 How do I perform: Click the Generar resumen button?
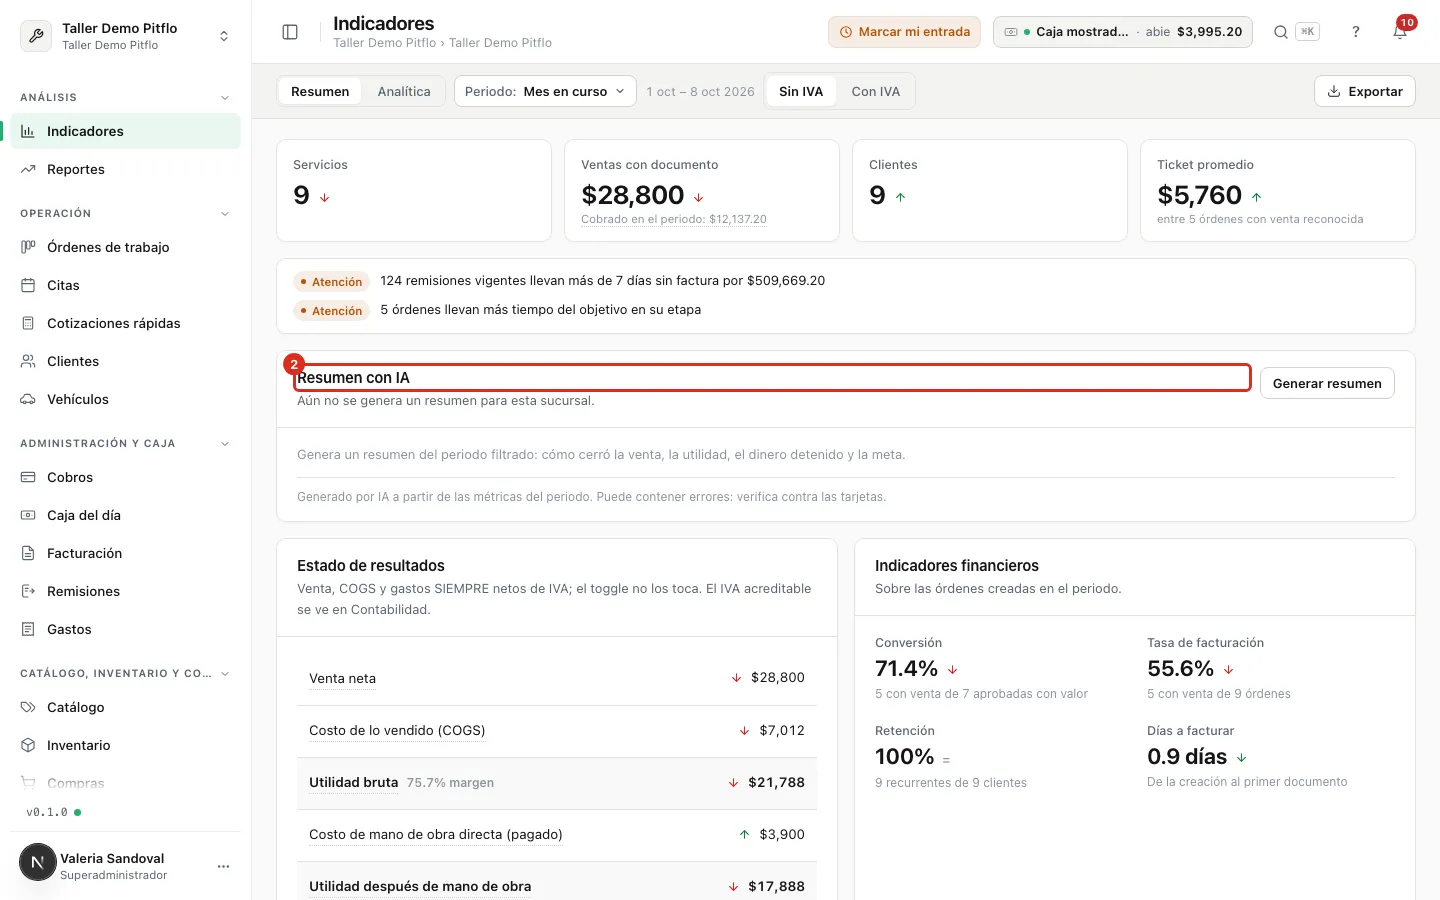pyautogui.click(x=1327, y=383)
